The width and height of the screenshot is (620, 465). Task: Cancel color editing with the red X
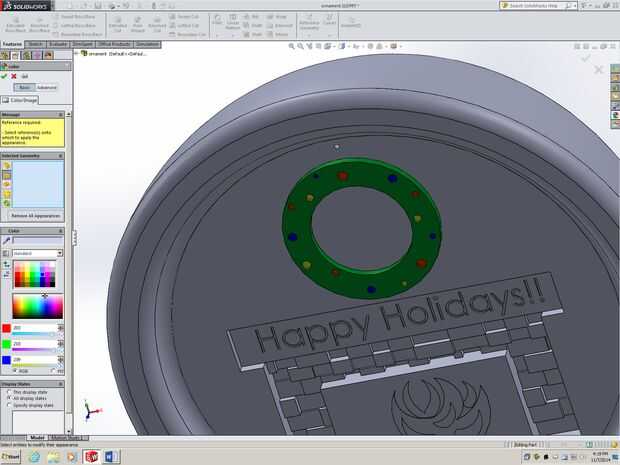(14, 76)
